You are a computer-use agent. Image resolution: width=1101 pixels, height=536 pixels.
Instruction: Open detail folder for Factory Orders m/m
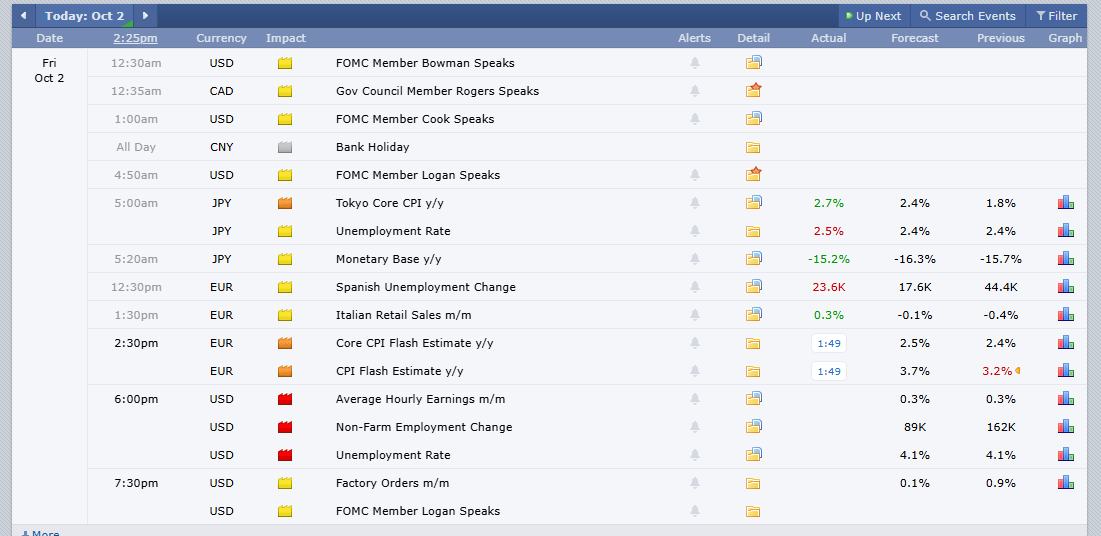[x=753, y=483]
